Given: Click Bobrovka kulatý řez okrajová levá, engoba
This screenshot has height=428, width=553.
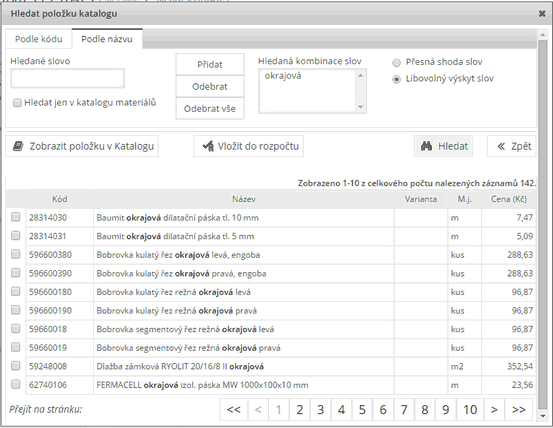Looking at the screenshot, I should point(178,255).
